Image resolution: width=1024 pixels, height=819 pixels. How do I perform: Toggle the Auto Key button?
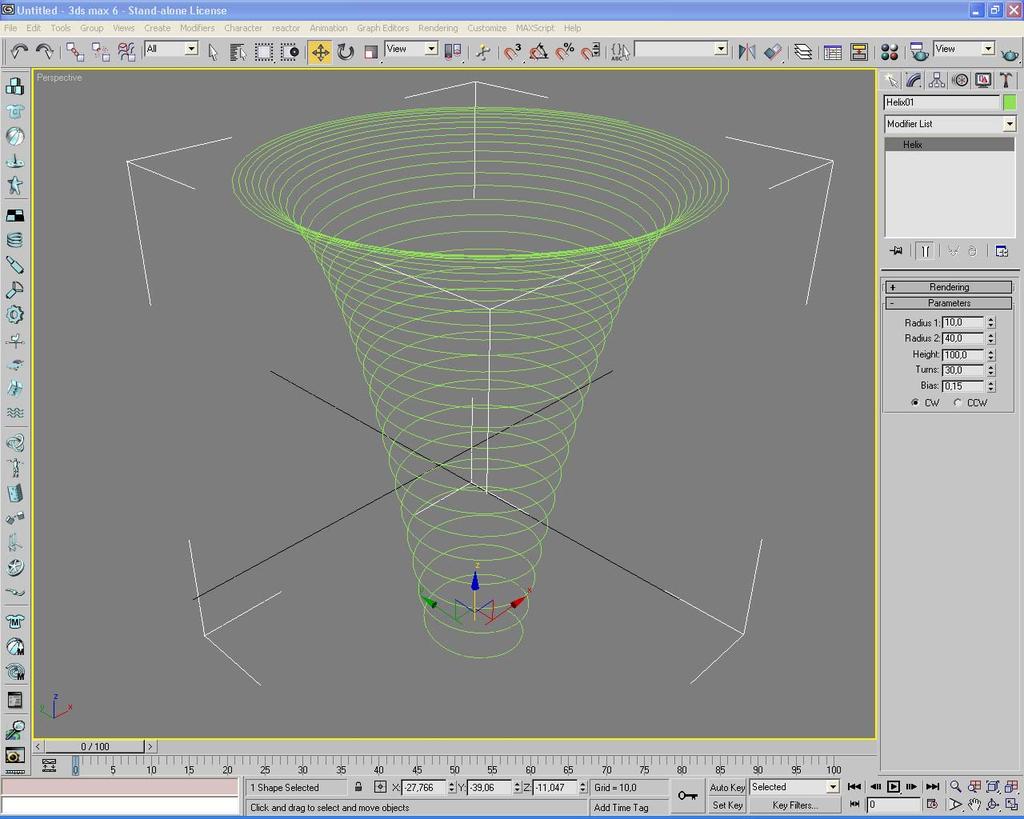click(727, 788)
